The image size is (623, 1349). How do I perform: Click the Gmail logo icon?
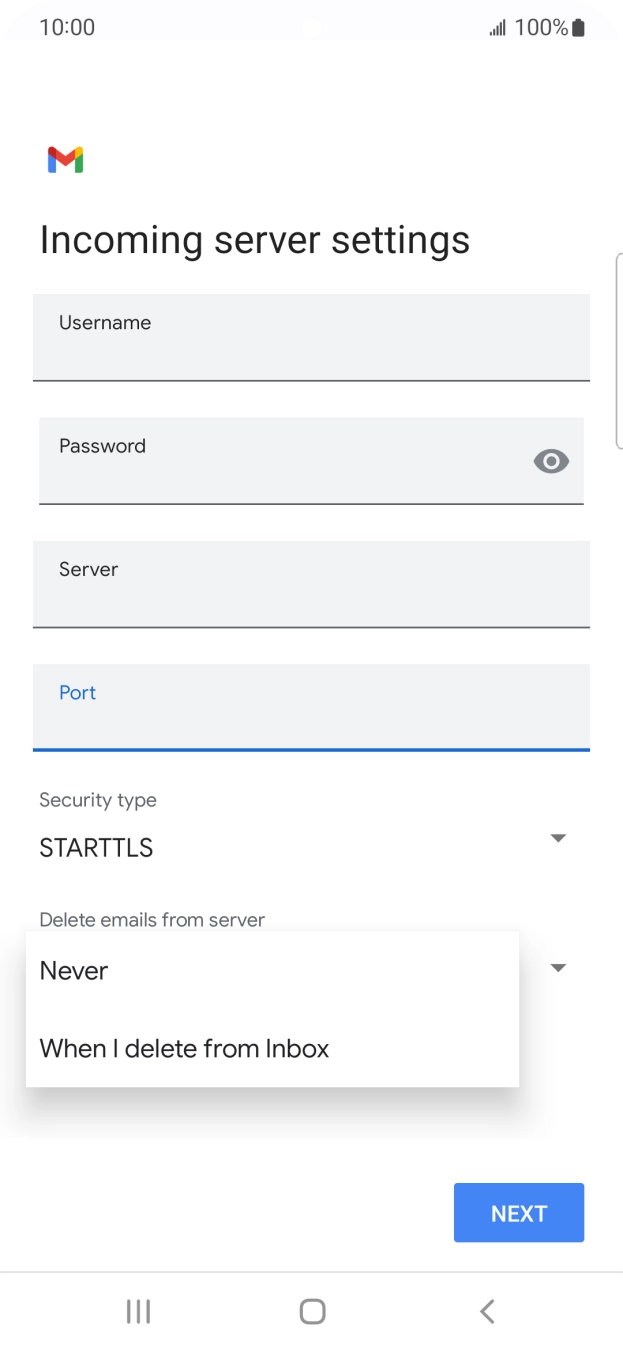[63, 159]
